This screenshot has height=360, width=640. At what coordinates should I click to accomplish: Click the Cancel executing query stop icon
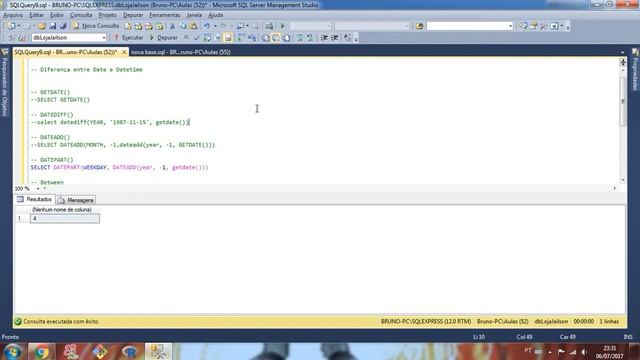tap(186, 38)
